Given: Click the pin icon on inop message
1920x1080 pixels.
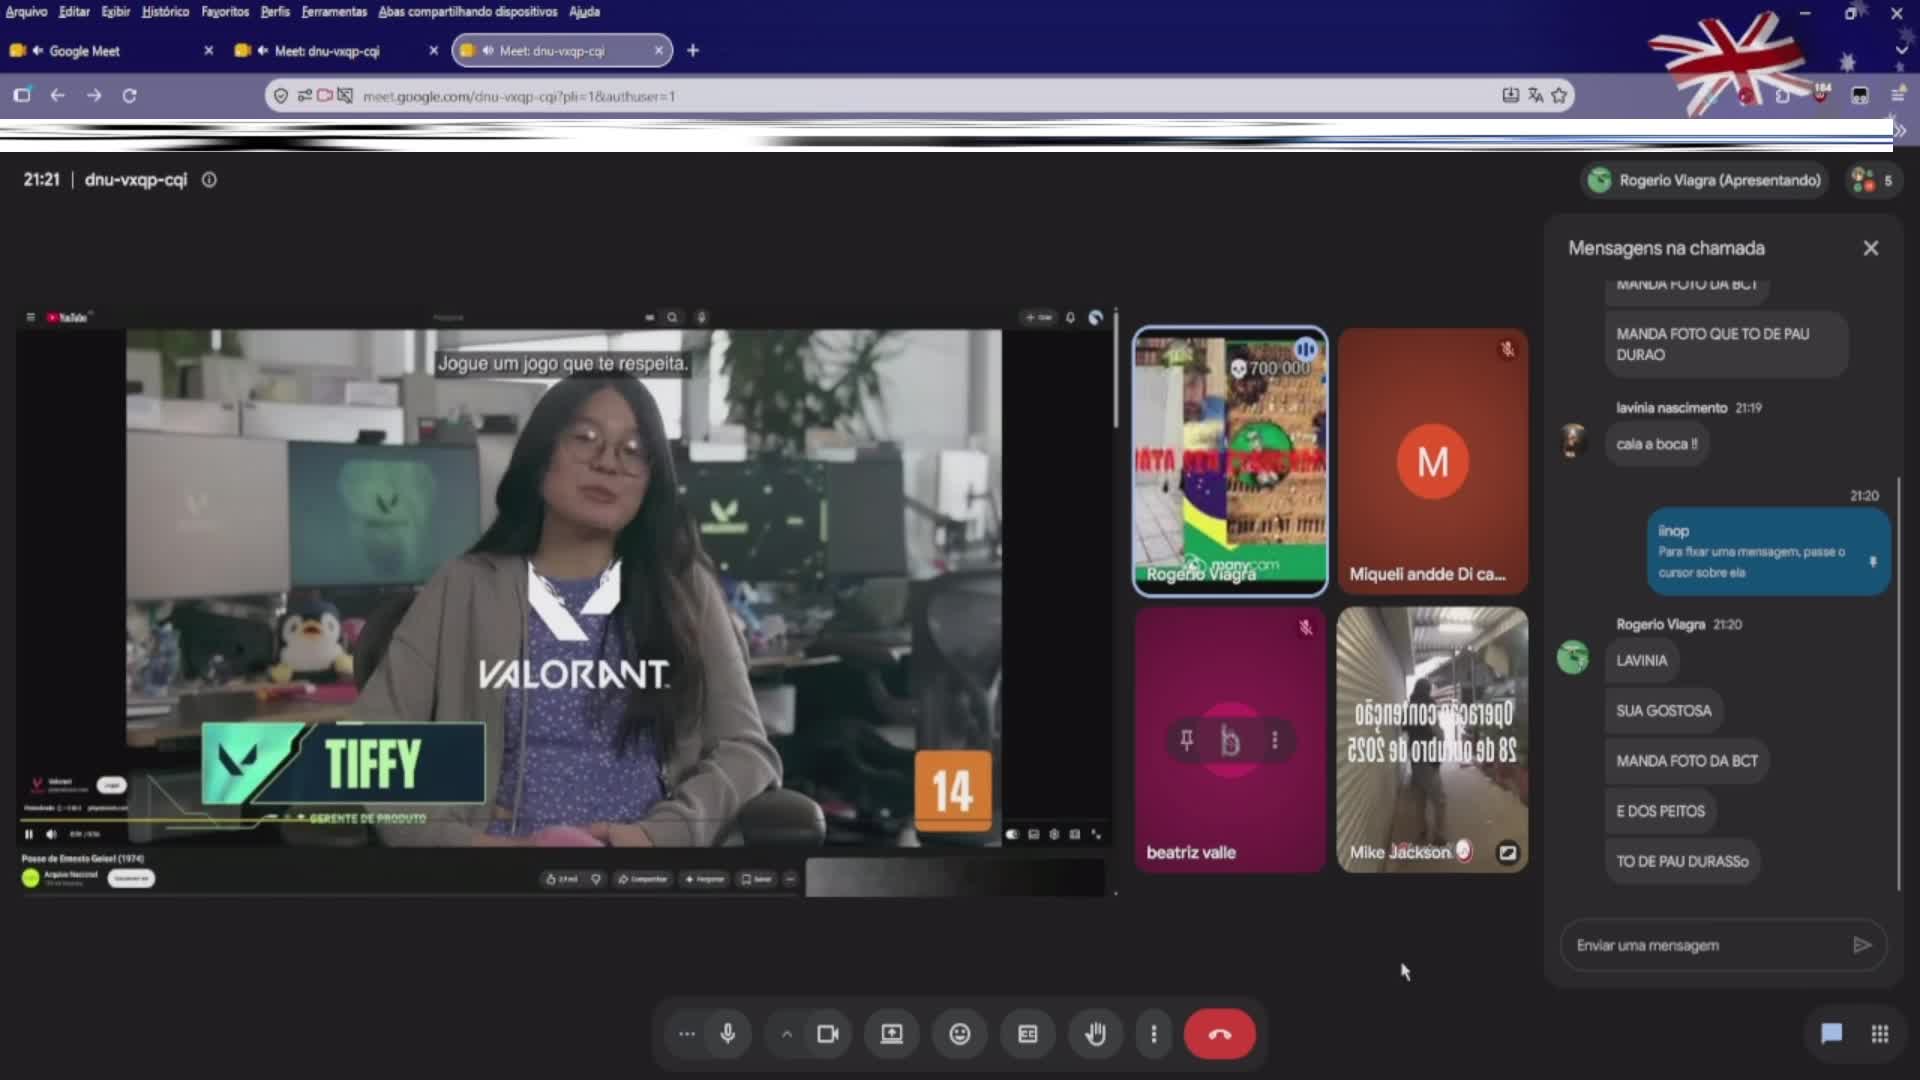Looking at the screenshot, I should pos(1873,562).
